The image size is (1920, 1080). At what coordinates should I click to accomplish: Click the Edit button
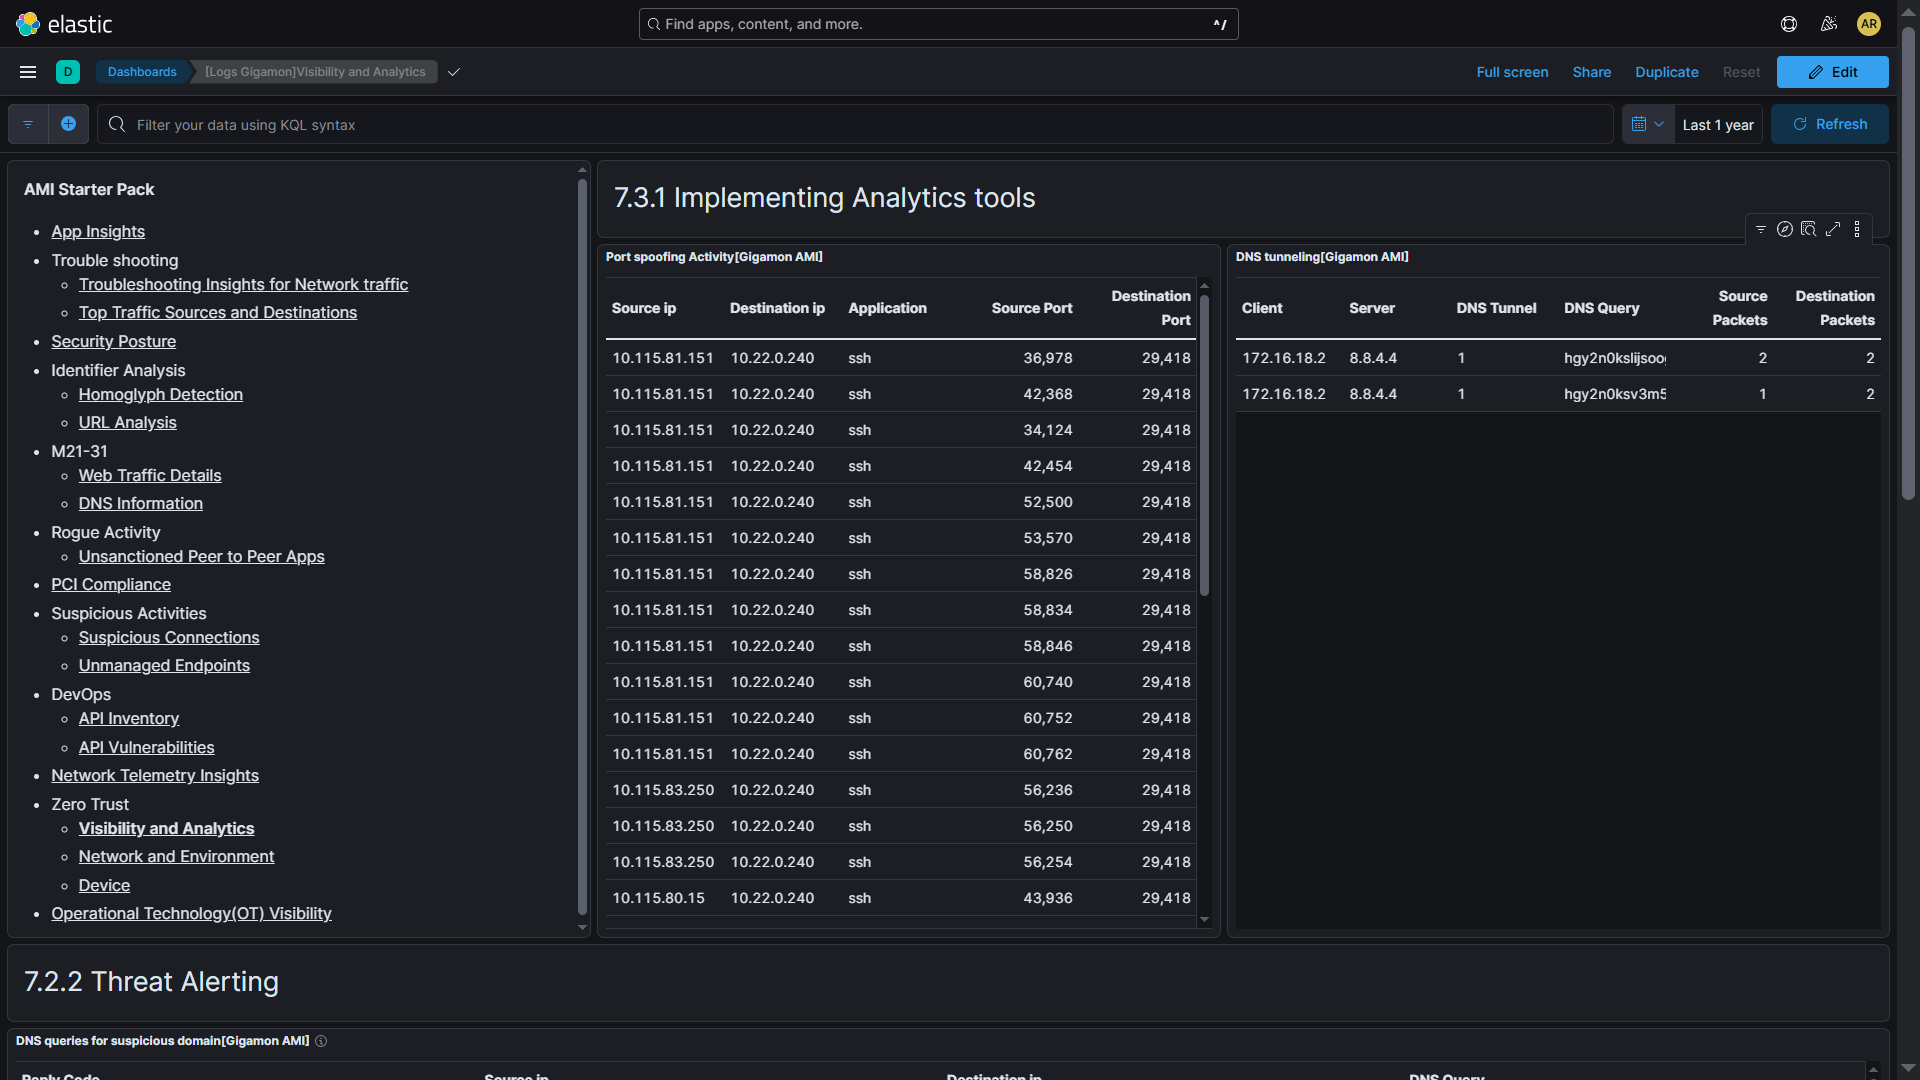pos(1833,71)
